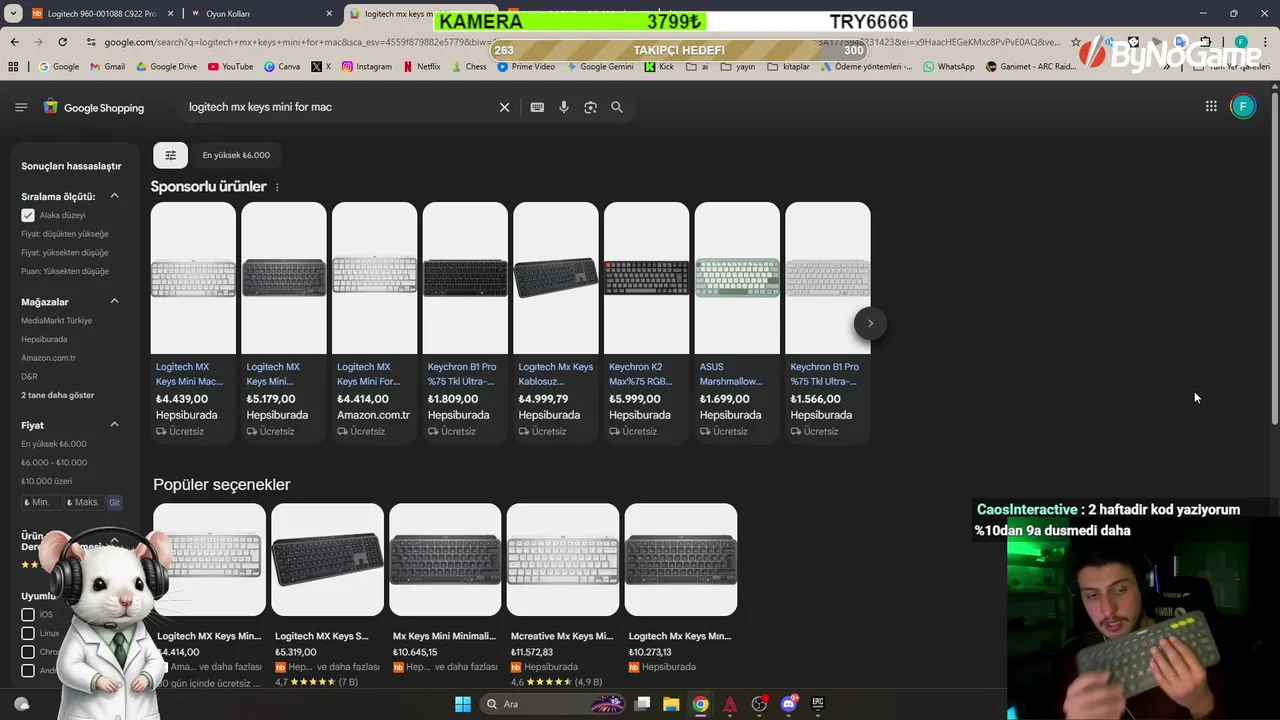Open Sponsorlu ürünler info menu dots
Image resolution: width=1280 pixels, height=720 pixels.
tap(277, 187)
